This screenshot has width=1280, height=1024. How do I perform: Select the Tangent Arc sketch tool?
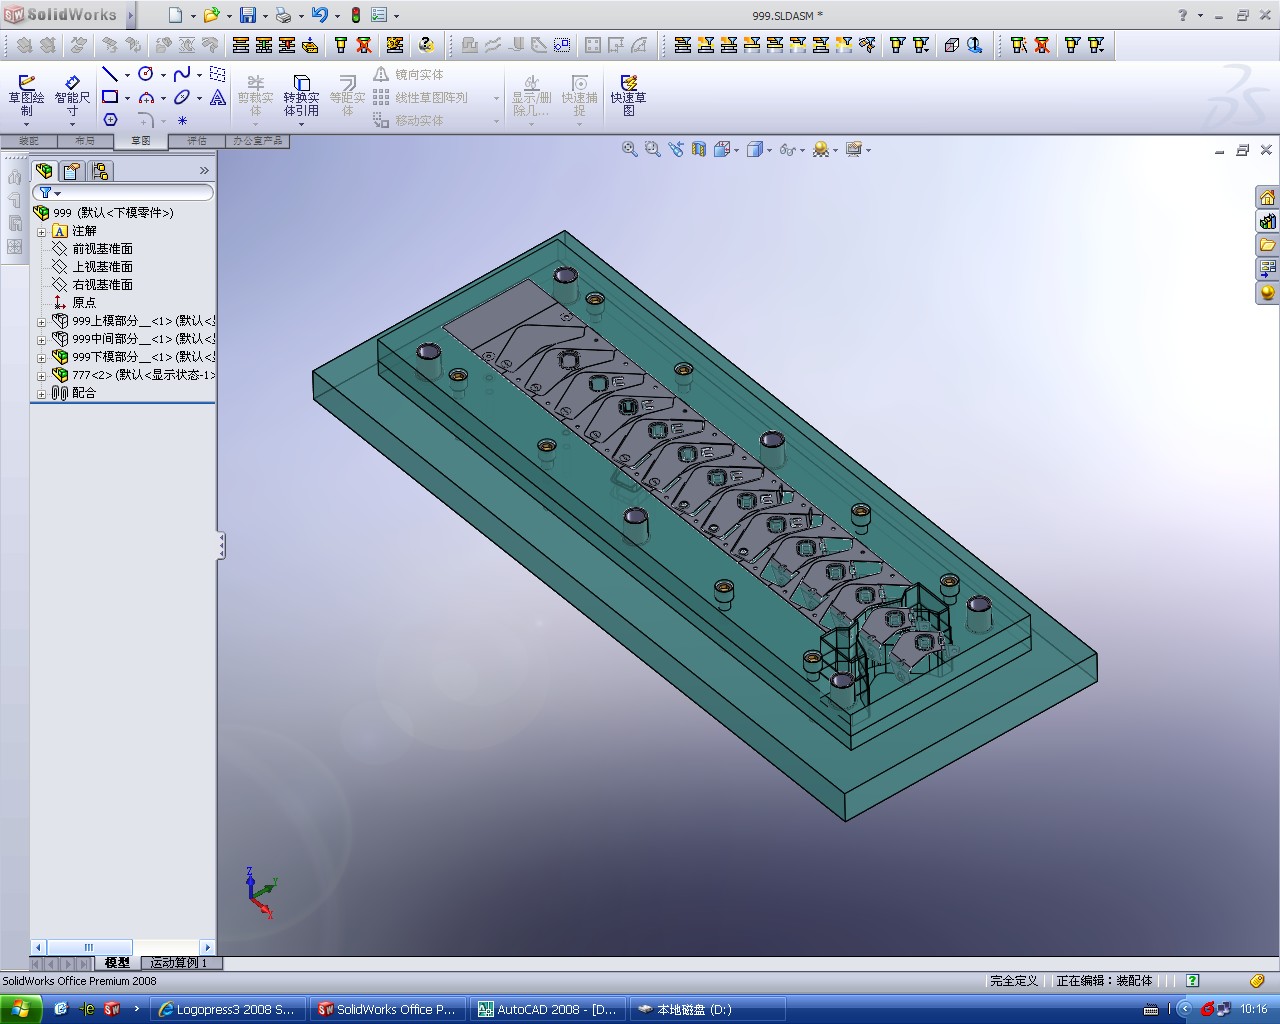point(146,98)
